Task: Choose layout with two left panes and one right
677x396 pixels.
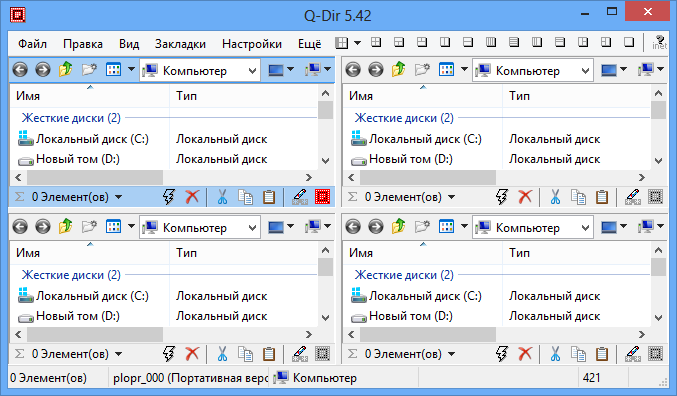Action: click(x=606, y=42)
